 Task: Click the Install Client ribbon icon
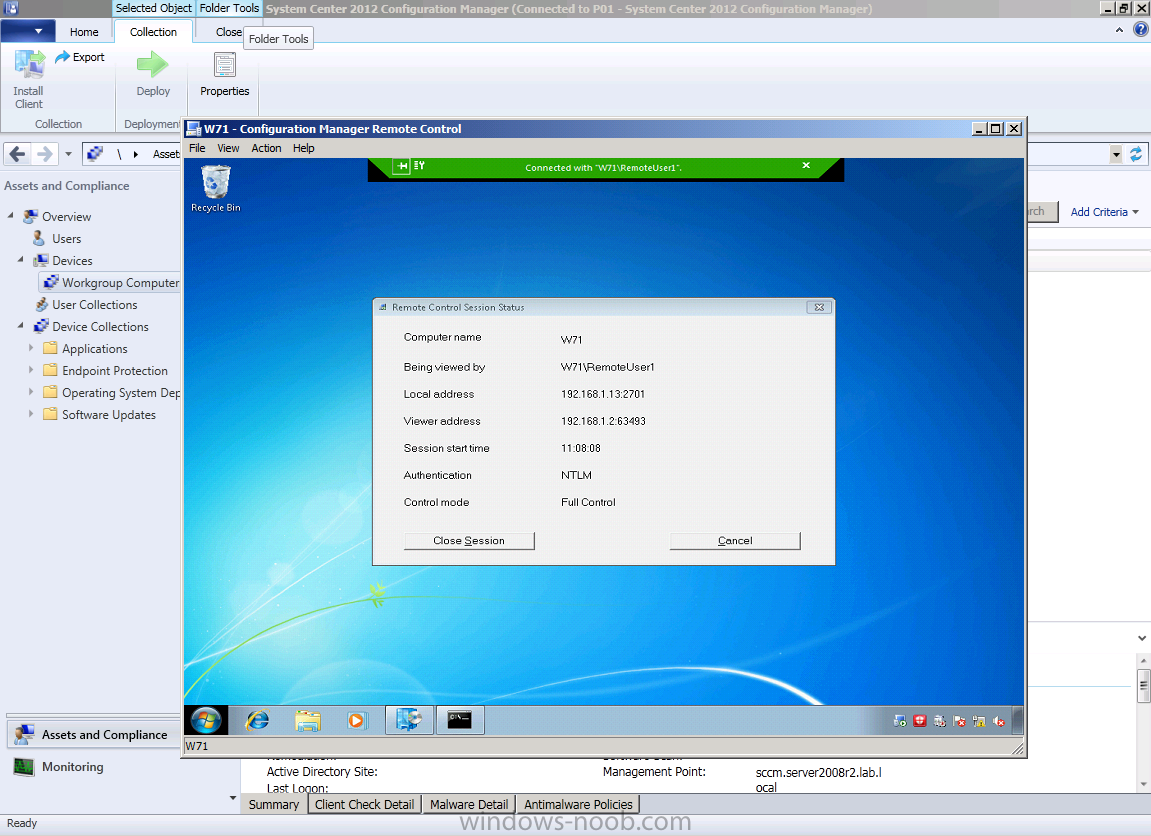click(29, 65)
